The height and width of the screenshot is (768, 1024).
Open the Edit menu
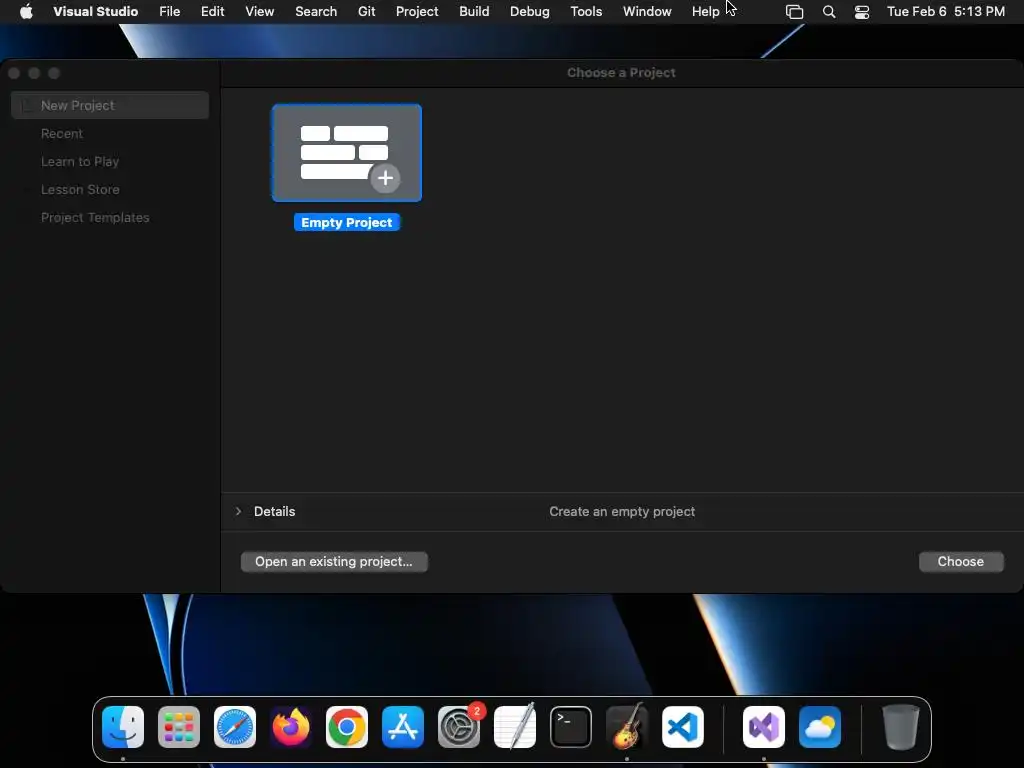[213, 11]
